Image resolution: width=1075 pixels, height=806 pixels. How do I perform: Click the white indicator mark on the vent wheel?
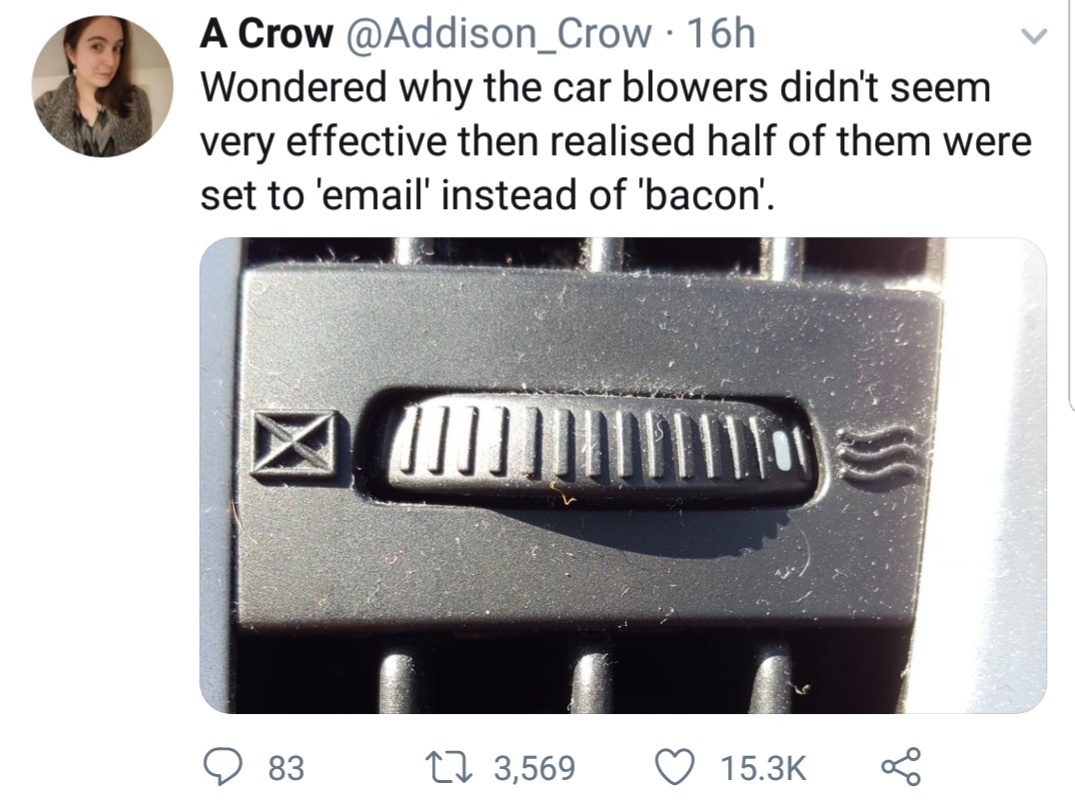[x=782, y=452]
